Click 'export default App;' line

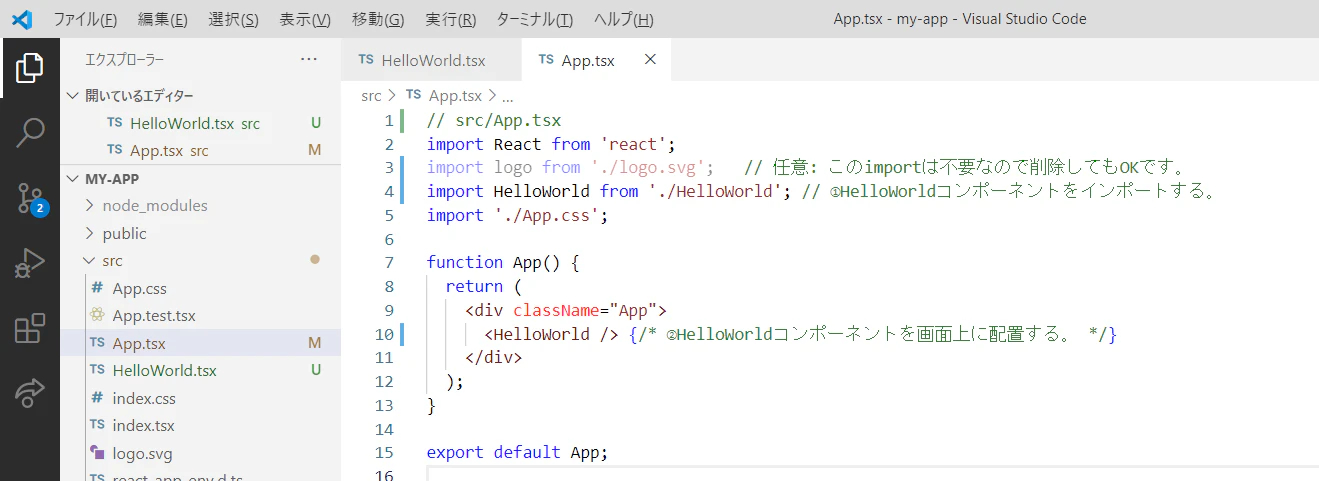click(517, 452)
